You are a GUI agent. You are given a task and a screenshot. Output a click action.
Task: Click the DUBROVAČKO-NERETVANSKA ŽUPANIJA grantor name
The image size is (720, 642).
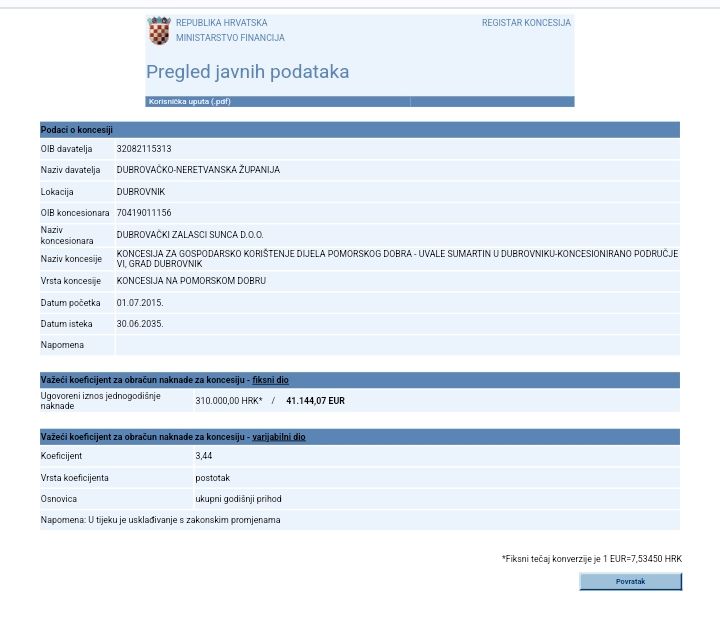[198, 170]
